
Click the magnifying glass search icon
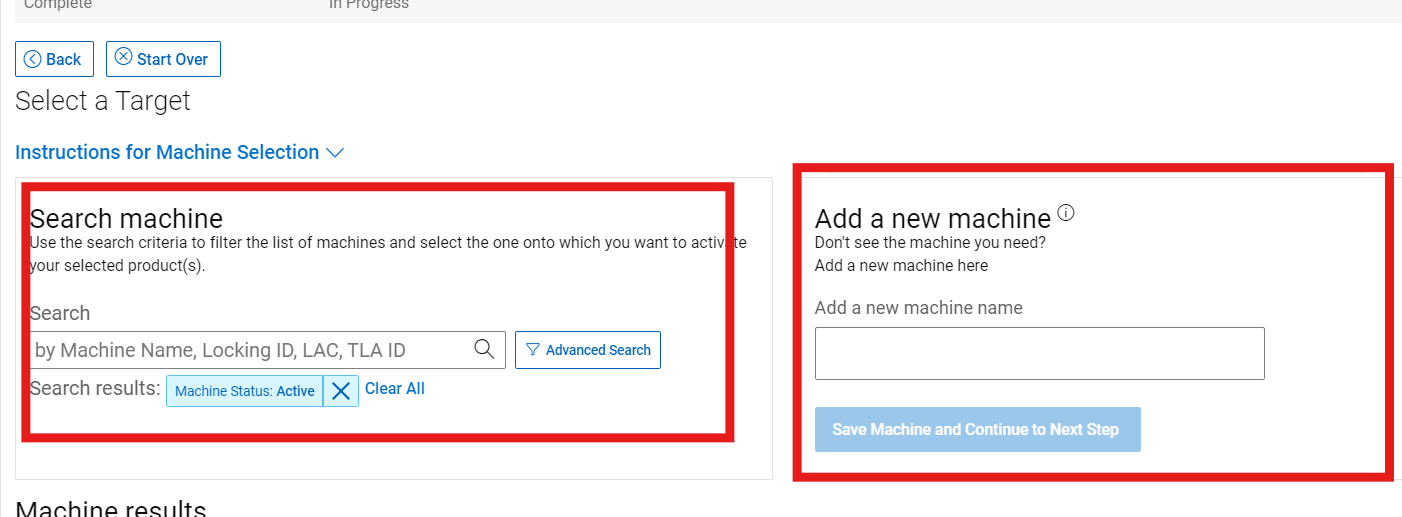pyautogui.click(x=484, y=349)
